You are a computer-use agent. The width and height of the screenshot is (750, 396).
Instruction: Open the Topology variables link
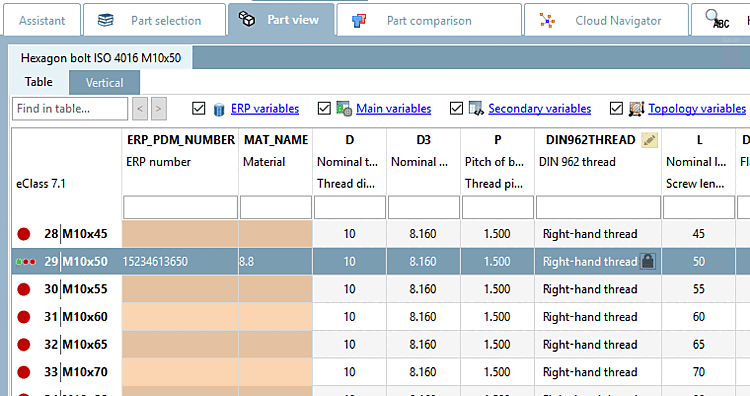(x=697, y=109)
